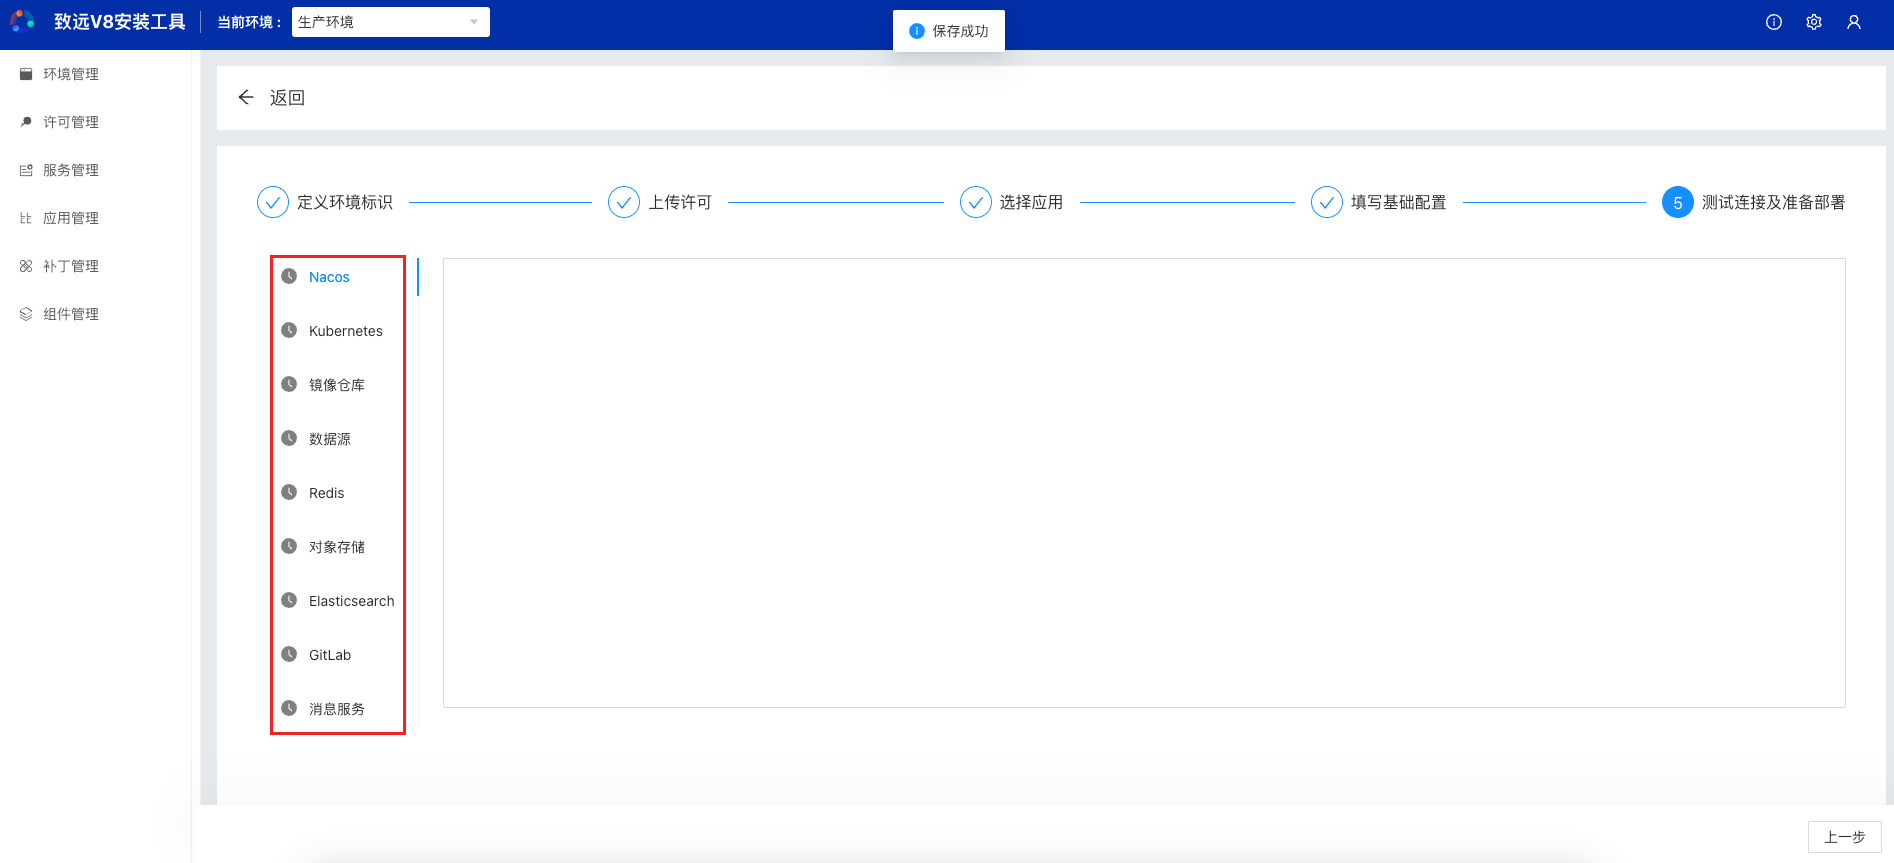
Task: Open the current environment dropdown
Action: [390, 22]
